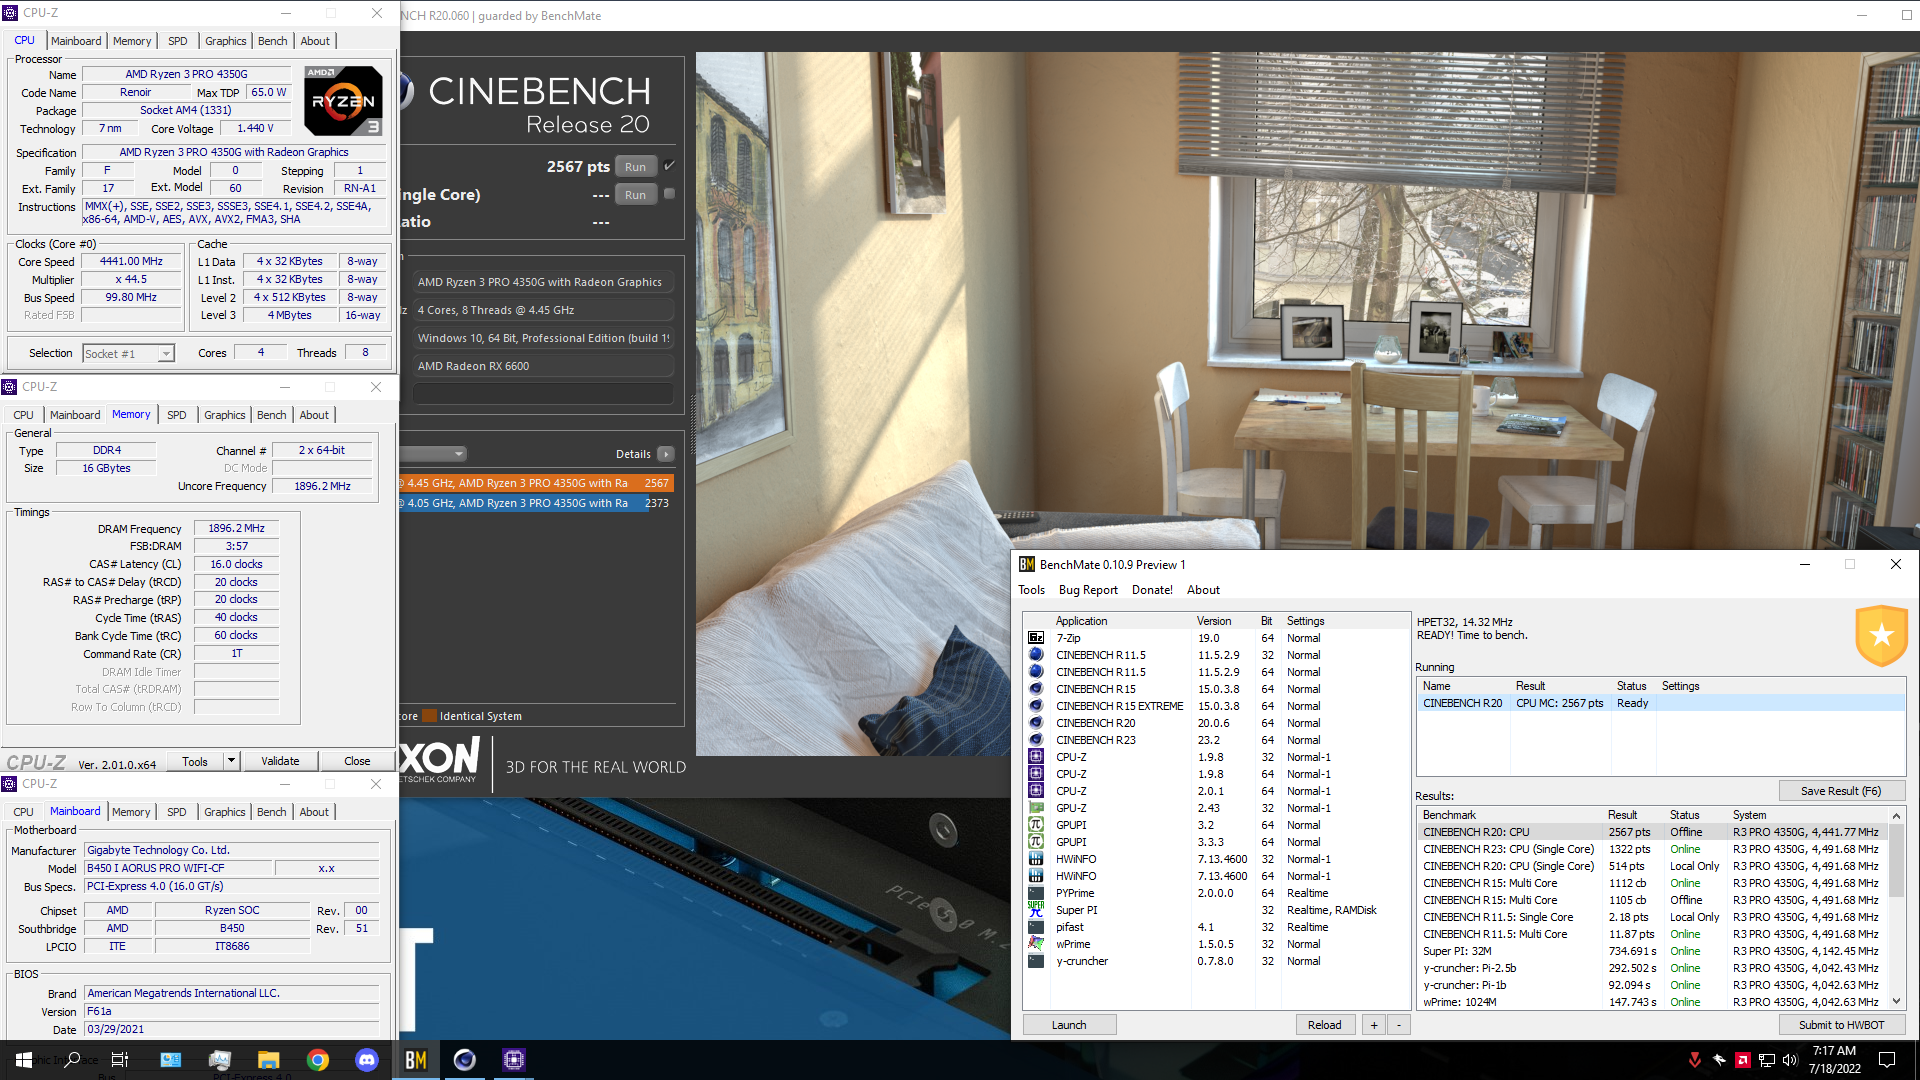Click the AMD Ryzen logo in CPU-Z
The height and width of the screenshot is (1080, 1920).
coord(342,101)
